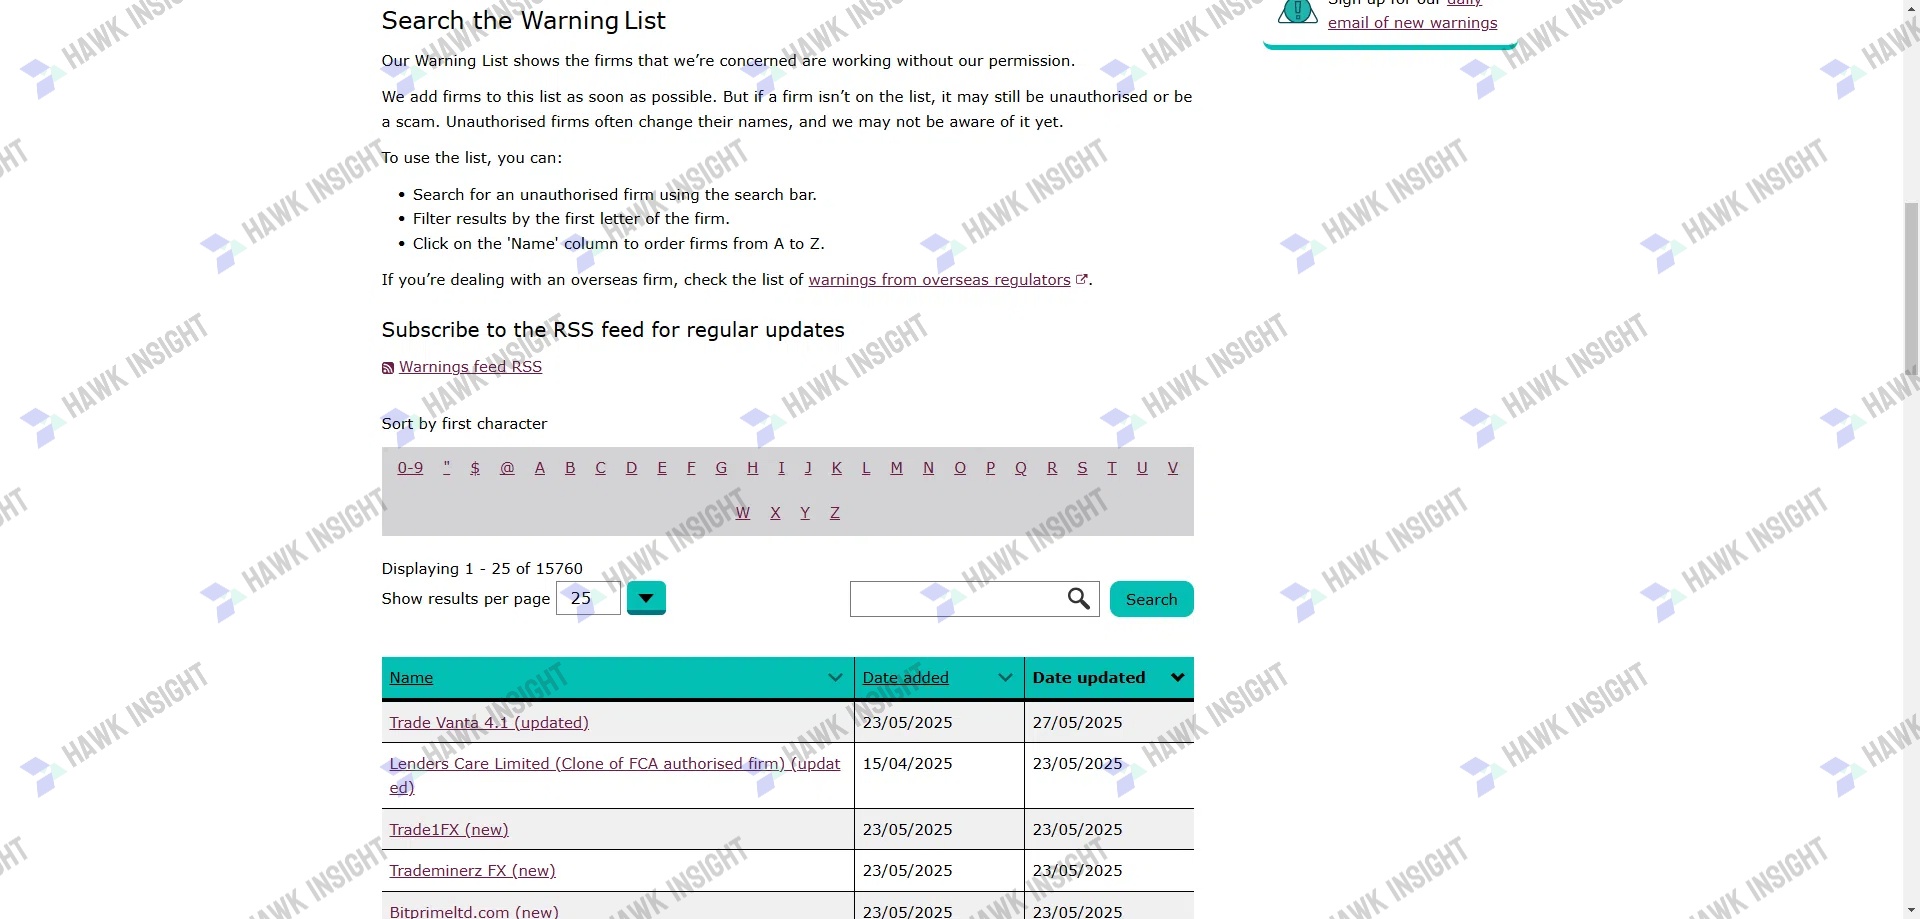Filter firms starting with Y

pyautogui.click(x=805, y=512)
